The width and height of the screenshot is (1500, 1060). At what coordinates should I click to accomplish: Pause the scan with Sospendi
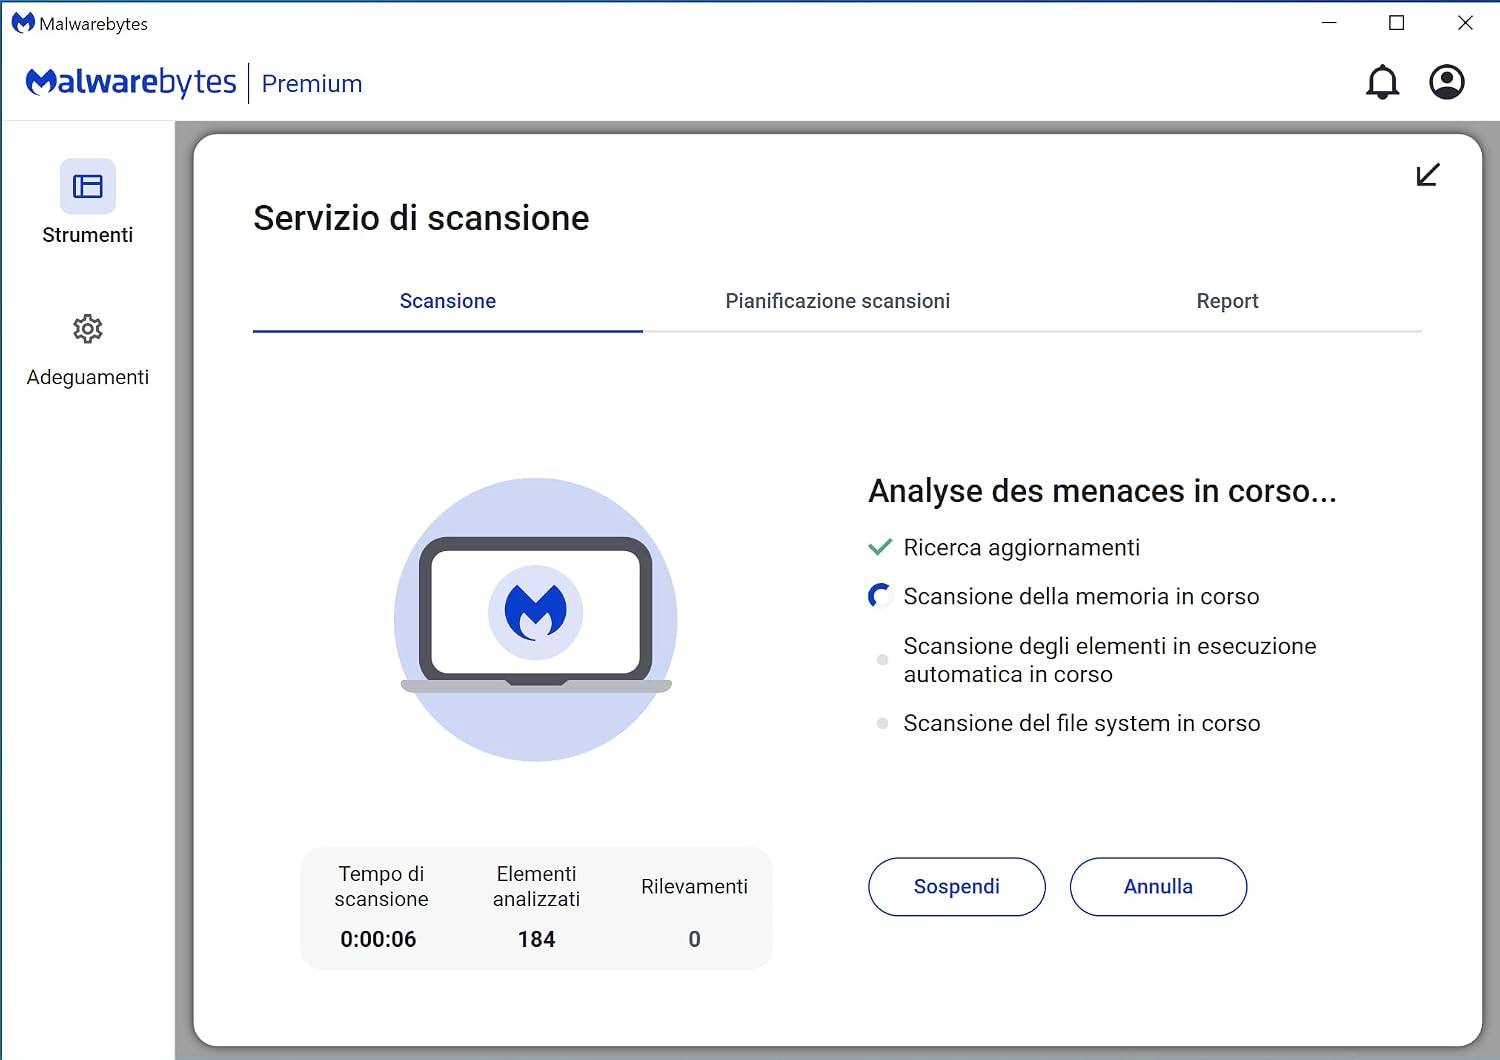957,886
